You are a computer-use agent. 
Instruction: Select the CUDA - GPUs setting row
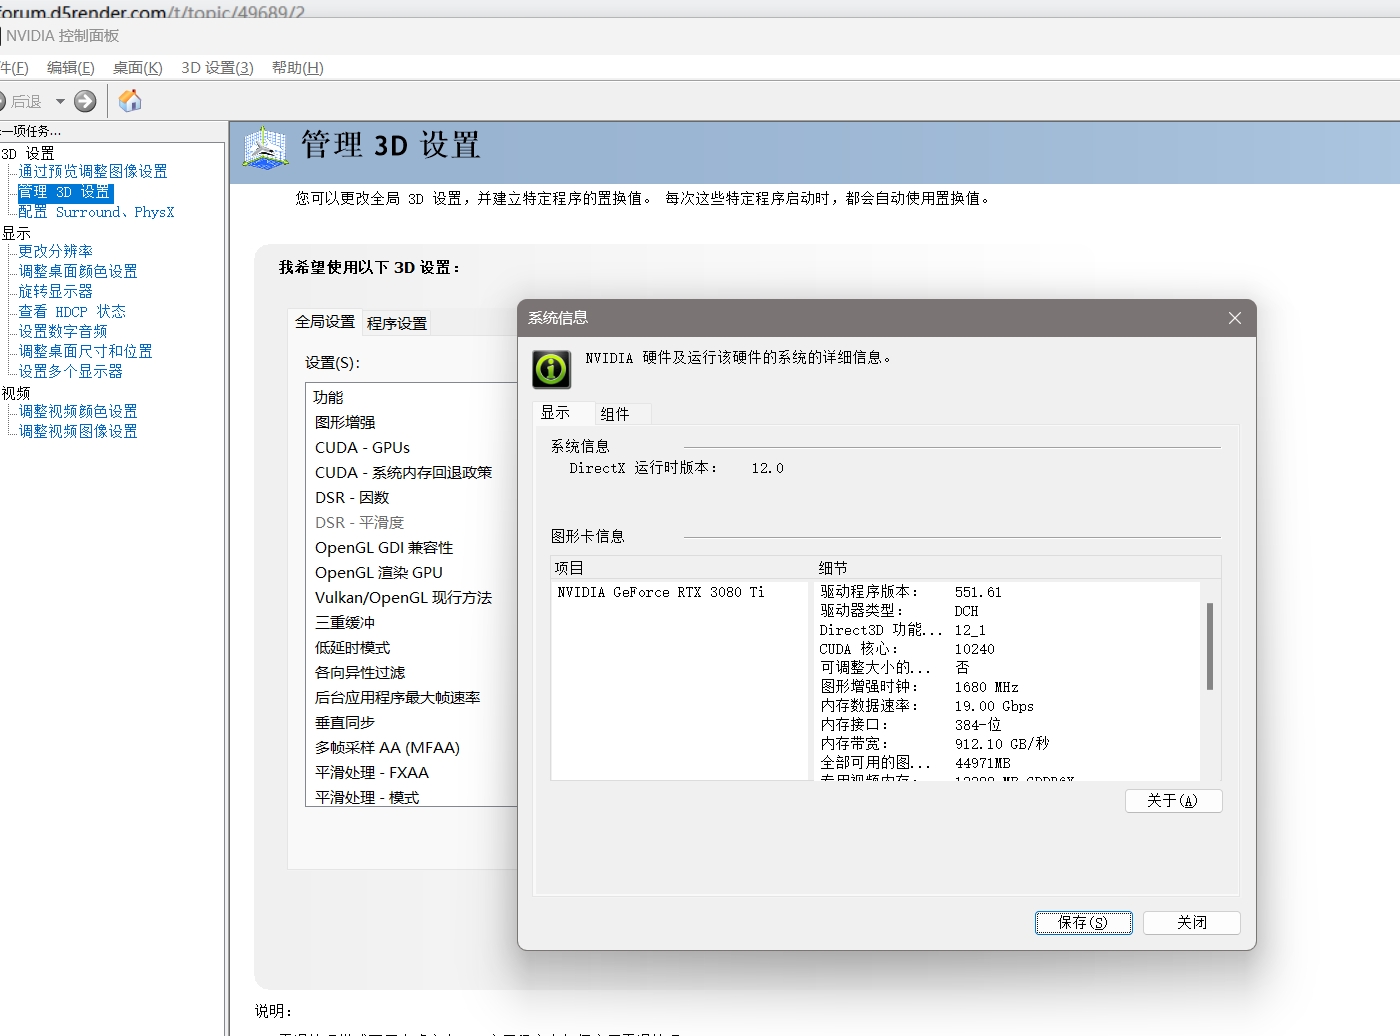tap(412, 447)
